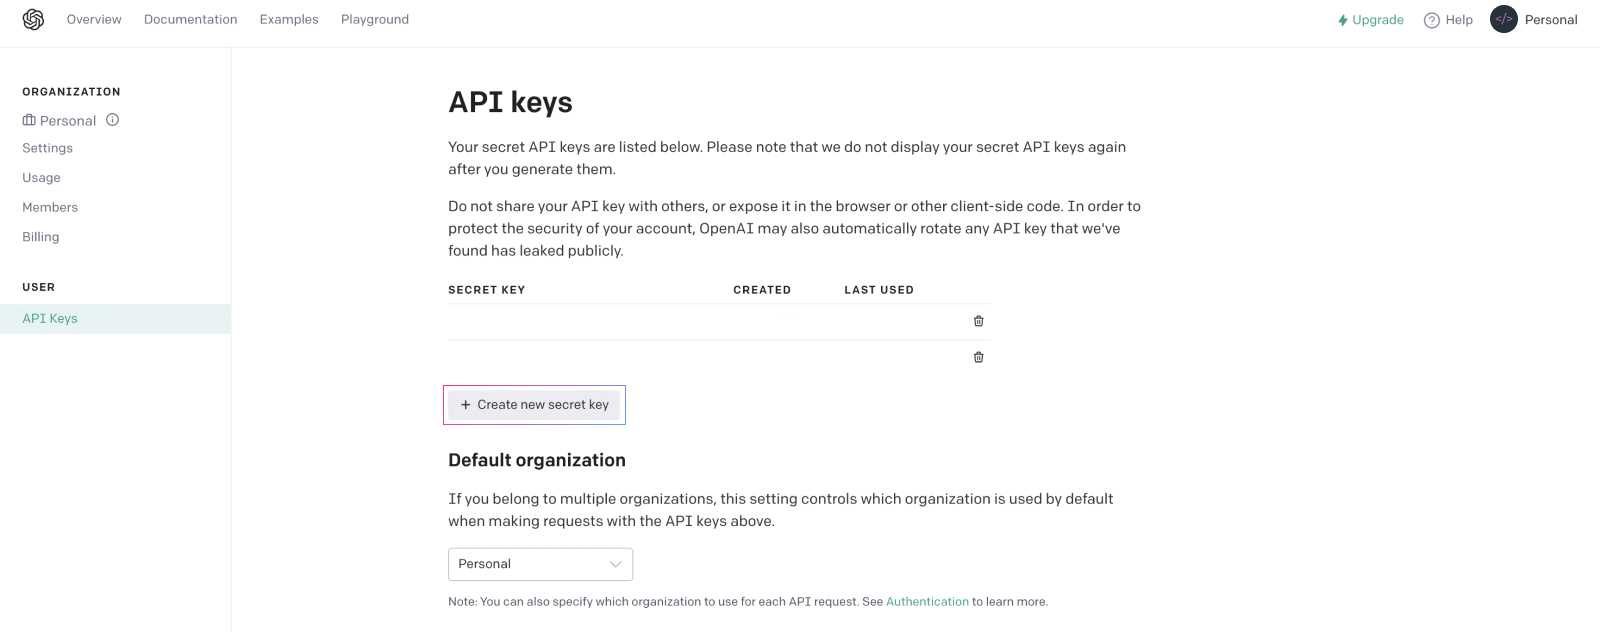Open the organization picker showing Personal

coord(540,563)
